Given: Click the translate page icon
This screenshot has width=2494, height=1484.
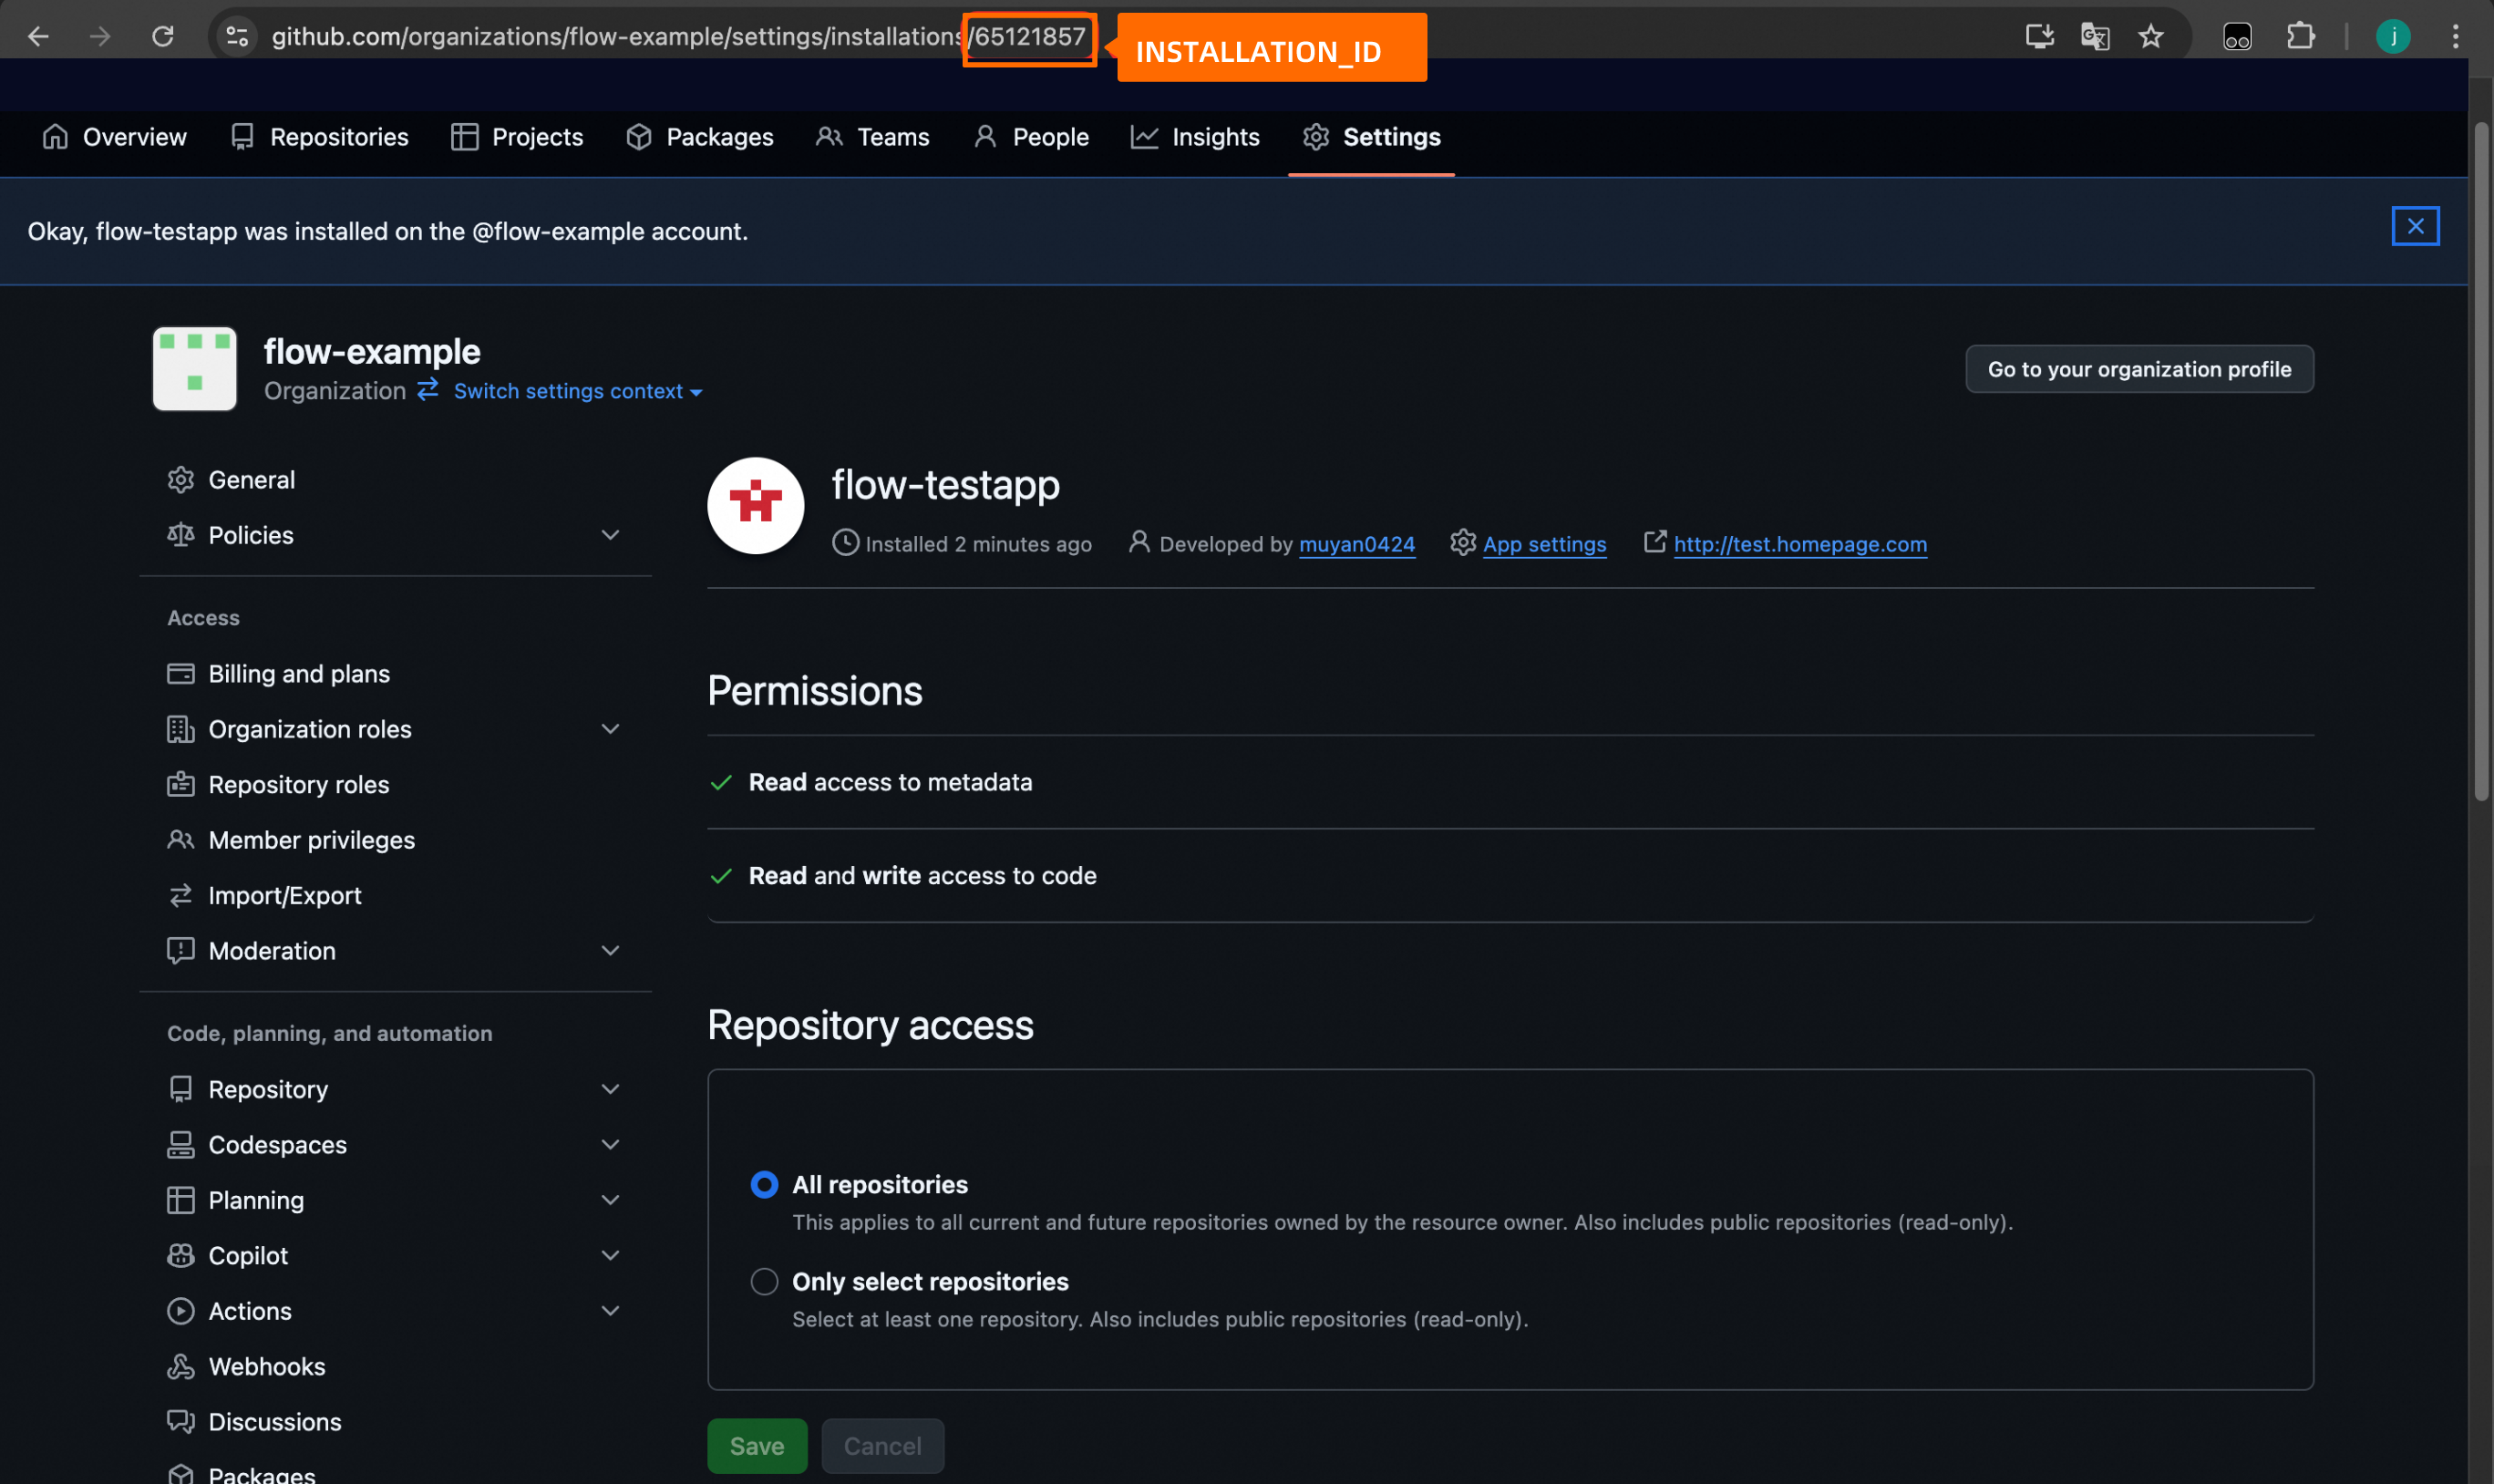Looking at the screenshot, I should click(2094, 37).
